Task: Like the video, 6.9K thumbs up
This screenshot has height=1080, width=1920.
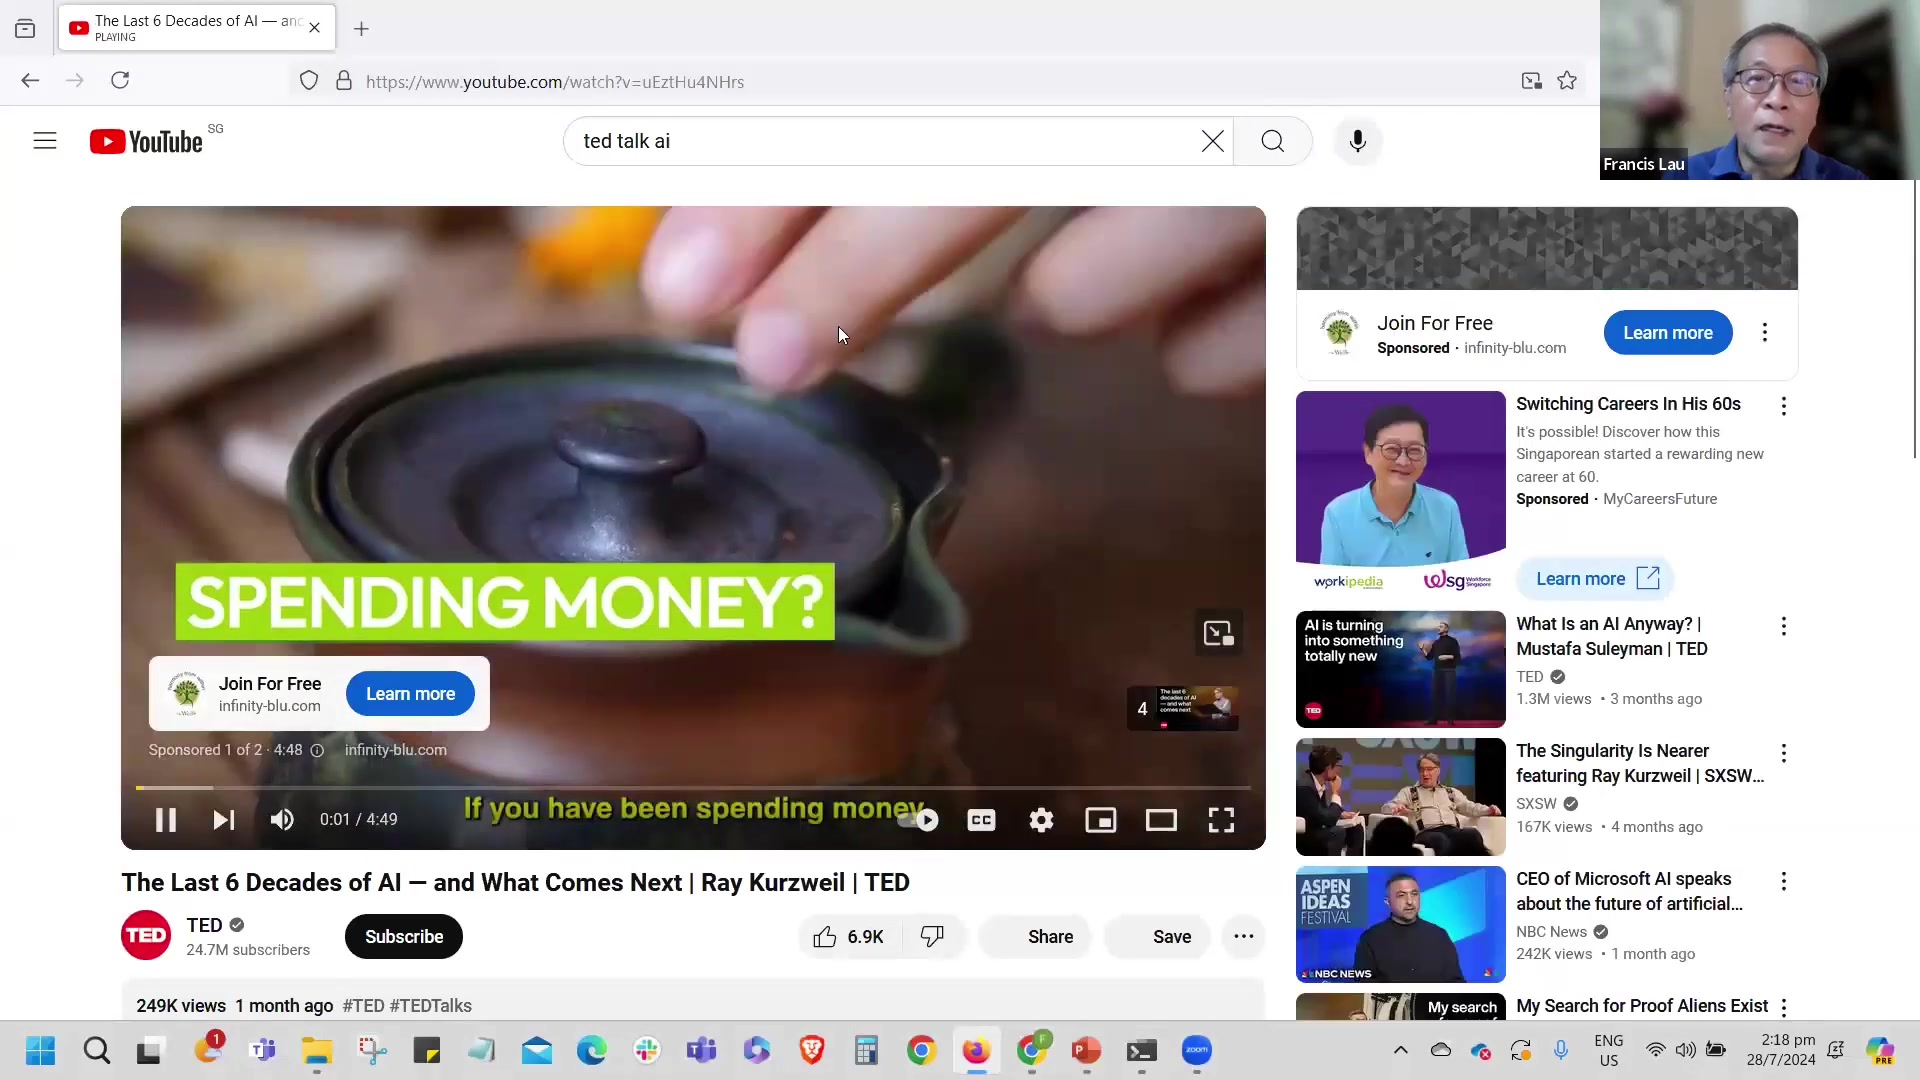Action: 849,937
